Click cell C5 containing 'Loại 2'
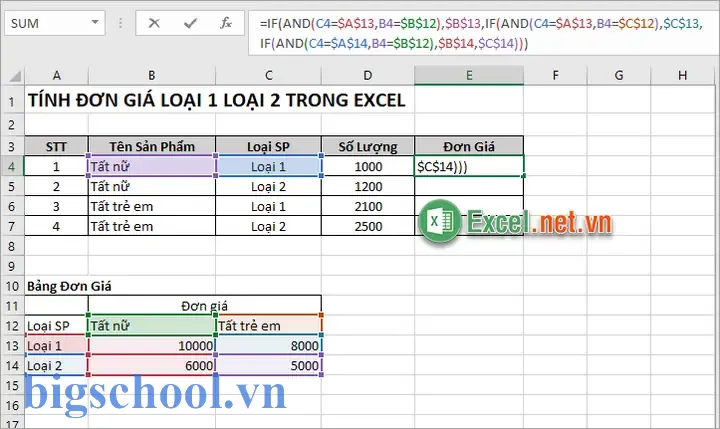This screenshot has width=720, height=429. tap(269, 186)
